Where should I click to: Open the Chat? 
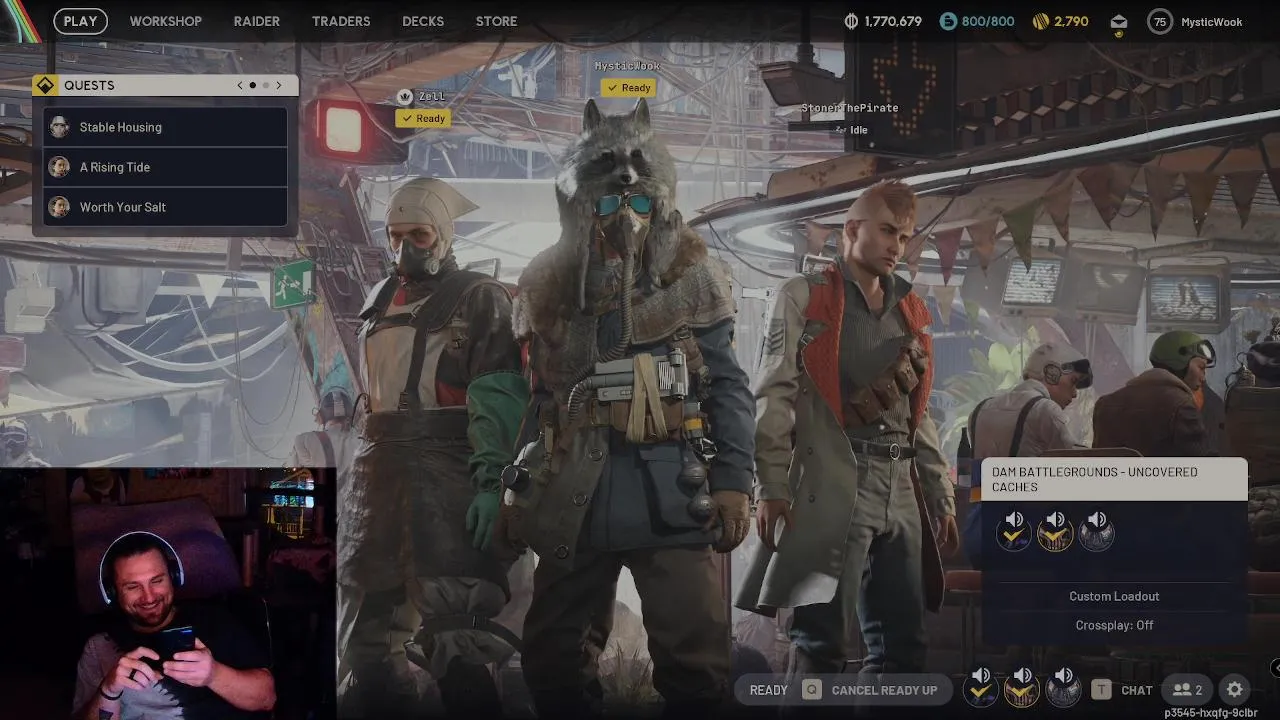[1137, 690]
